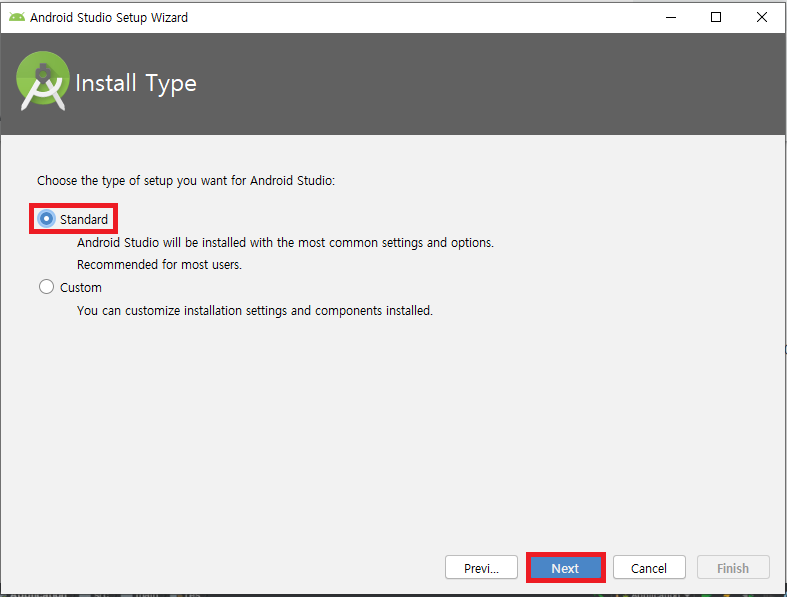
Task: Select the Custom install type radio button
Action: (46, 287)
